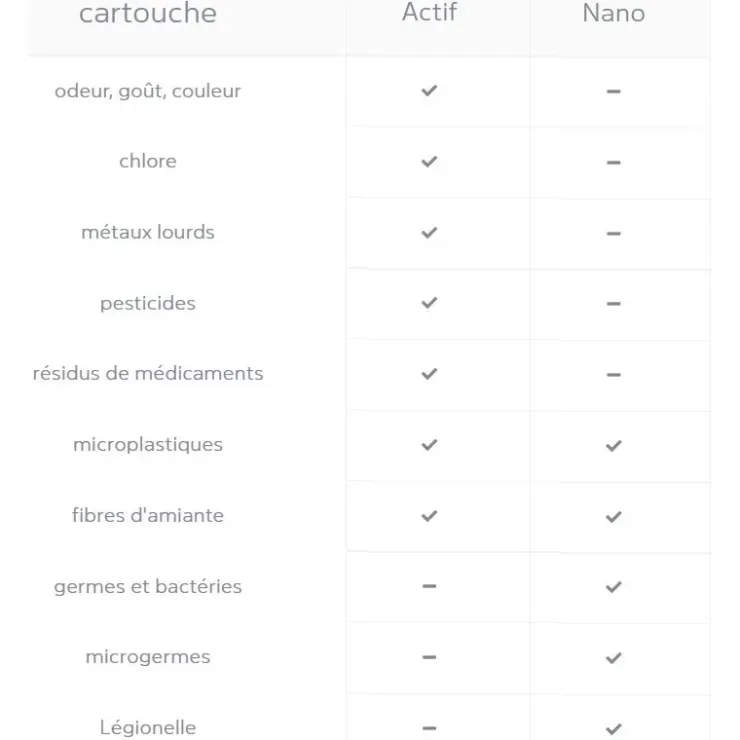Click the Nano checkmark for microgermes
The height and width of the screenshot is (740, 740).
[613, 658]
